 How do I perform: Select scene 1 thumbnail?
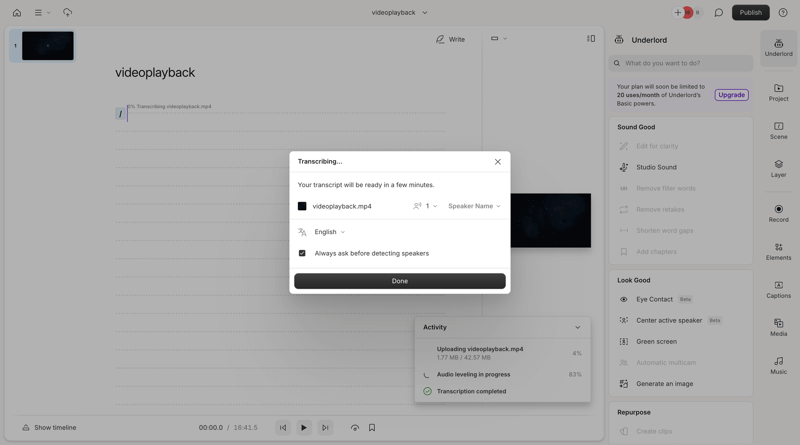pos(47,46)
